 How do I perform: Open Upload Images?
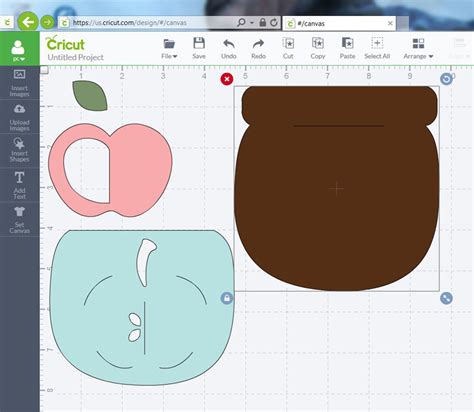click(x=19, y=117)
